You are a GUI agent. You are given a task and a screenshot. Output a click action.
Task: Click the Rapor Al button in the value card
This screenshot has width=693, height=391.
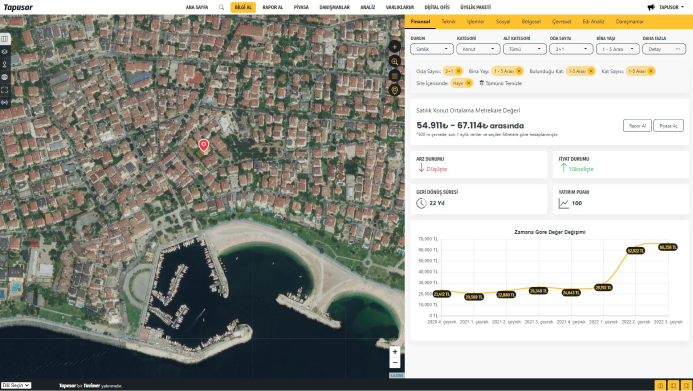637,126
